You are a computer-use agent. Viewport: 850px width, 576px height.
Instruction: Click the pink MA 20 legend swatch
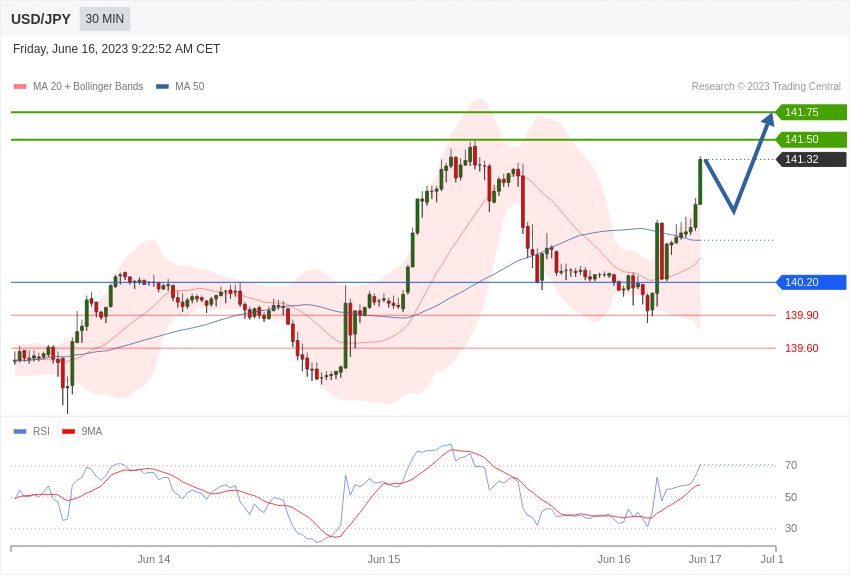click(20, 86)
